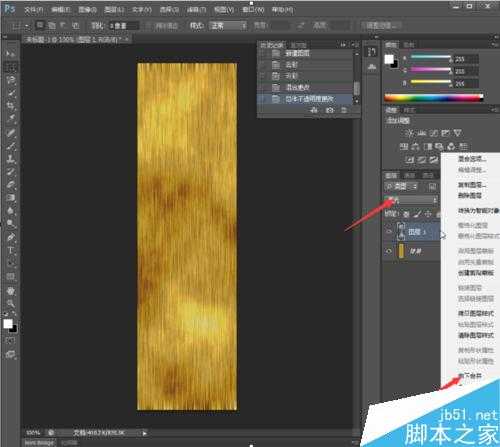Choose 向下合并 from the context menu

tap(471, 376)
